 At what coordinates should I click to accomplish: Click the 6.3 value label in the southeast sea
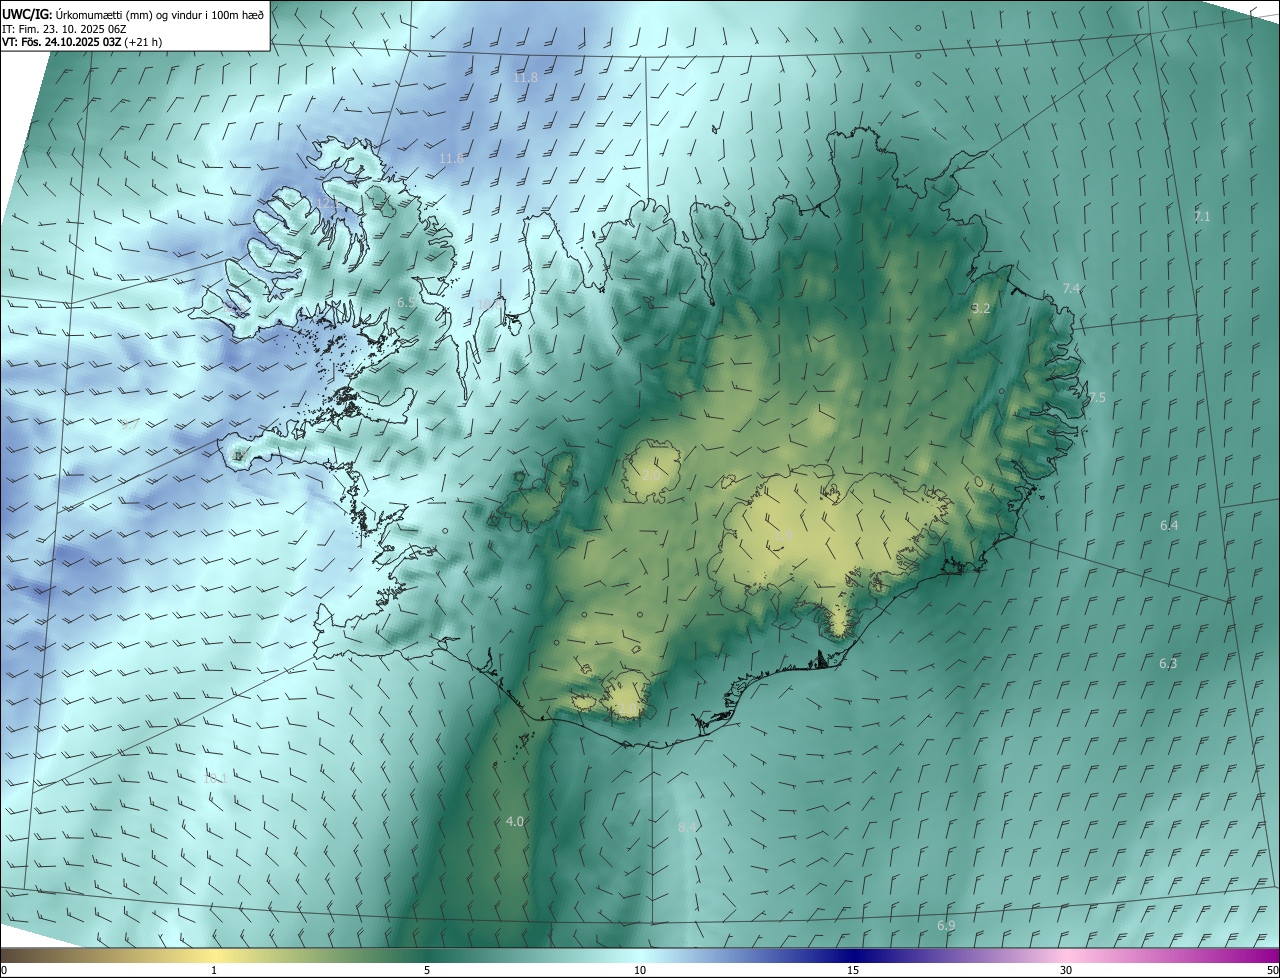tap(1168, 664)
